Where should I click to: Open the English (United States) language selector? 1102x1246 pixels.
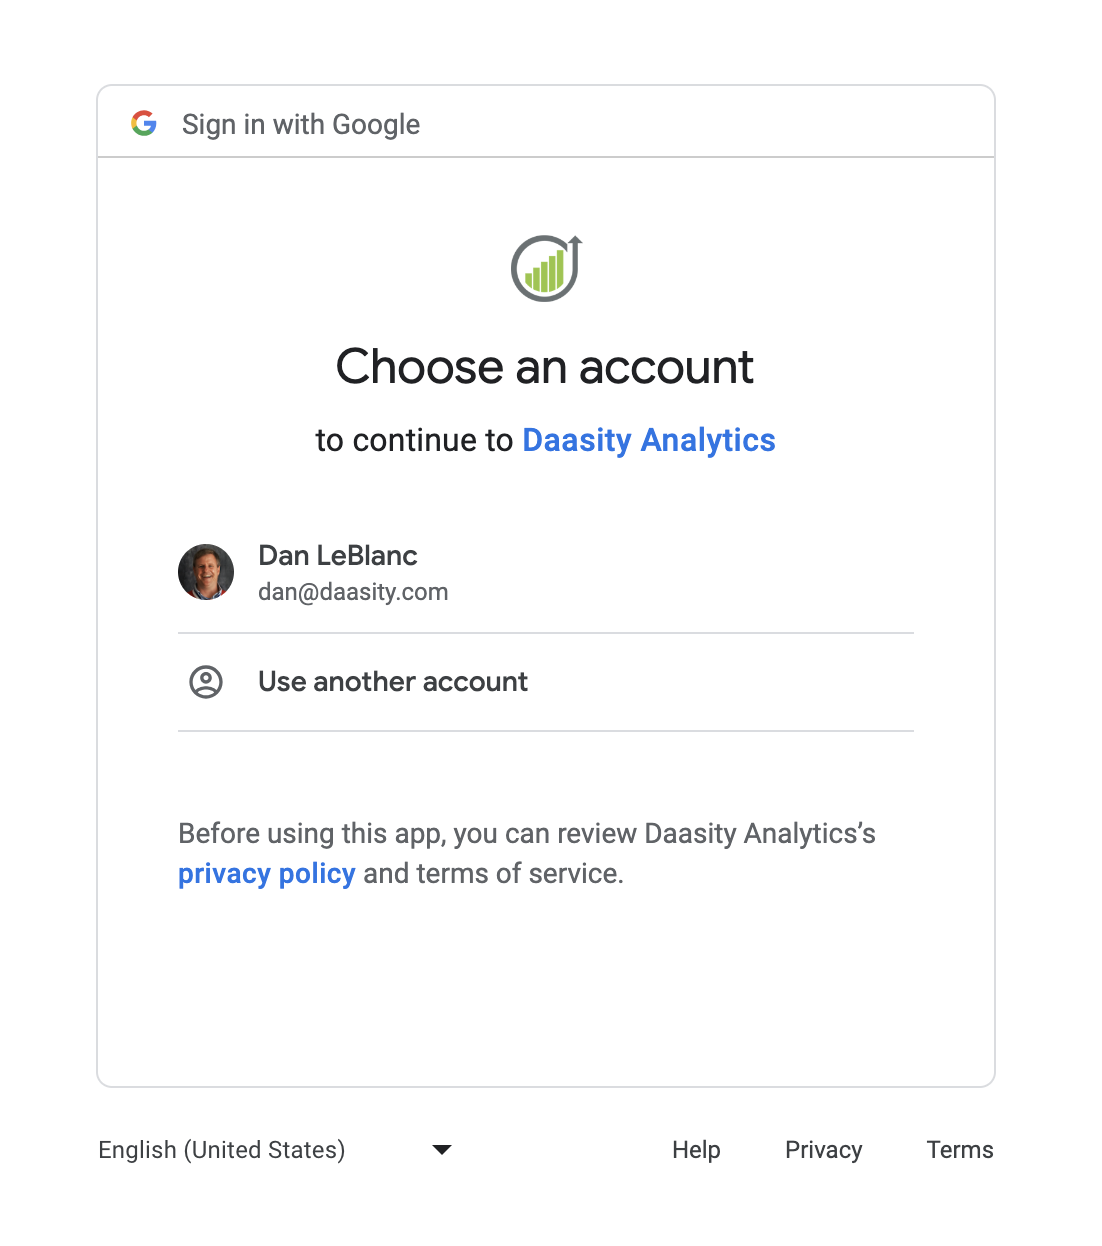pos(222,1150)
